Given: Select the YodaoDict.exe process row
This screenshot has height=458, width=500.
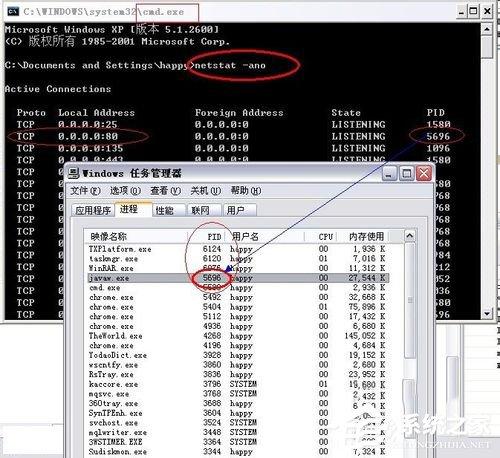Looking at the screenshot, I should point(237,355).
